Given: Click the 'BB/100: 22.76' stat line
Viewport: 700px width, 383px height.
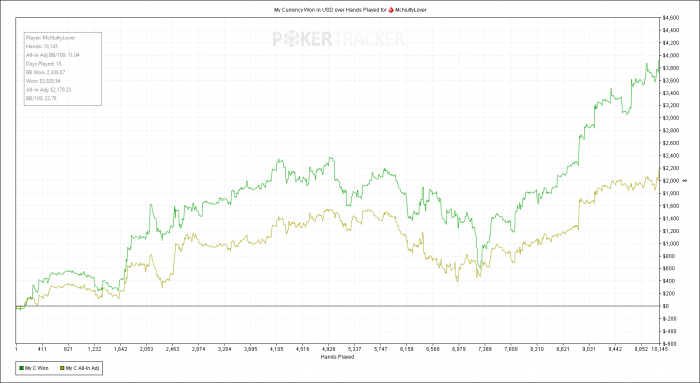Looking at the screenshot, I should (41, 98).
